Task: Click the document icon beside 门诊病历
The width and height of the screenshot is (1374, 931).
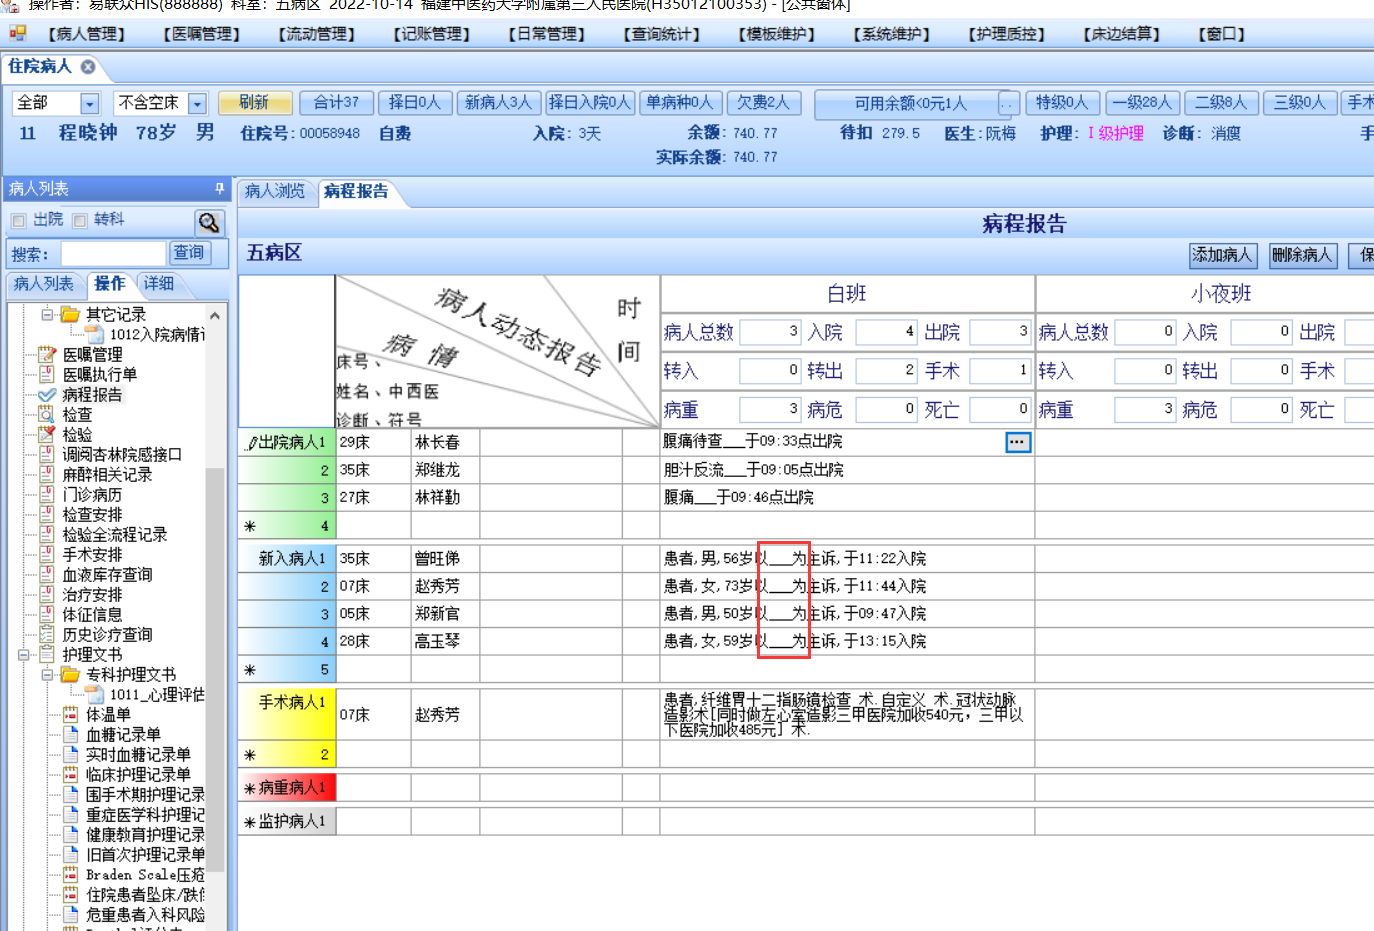Action: coord(46,494)
